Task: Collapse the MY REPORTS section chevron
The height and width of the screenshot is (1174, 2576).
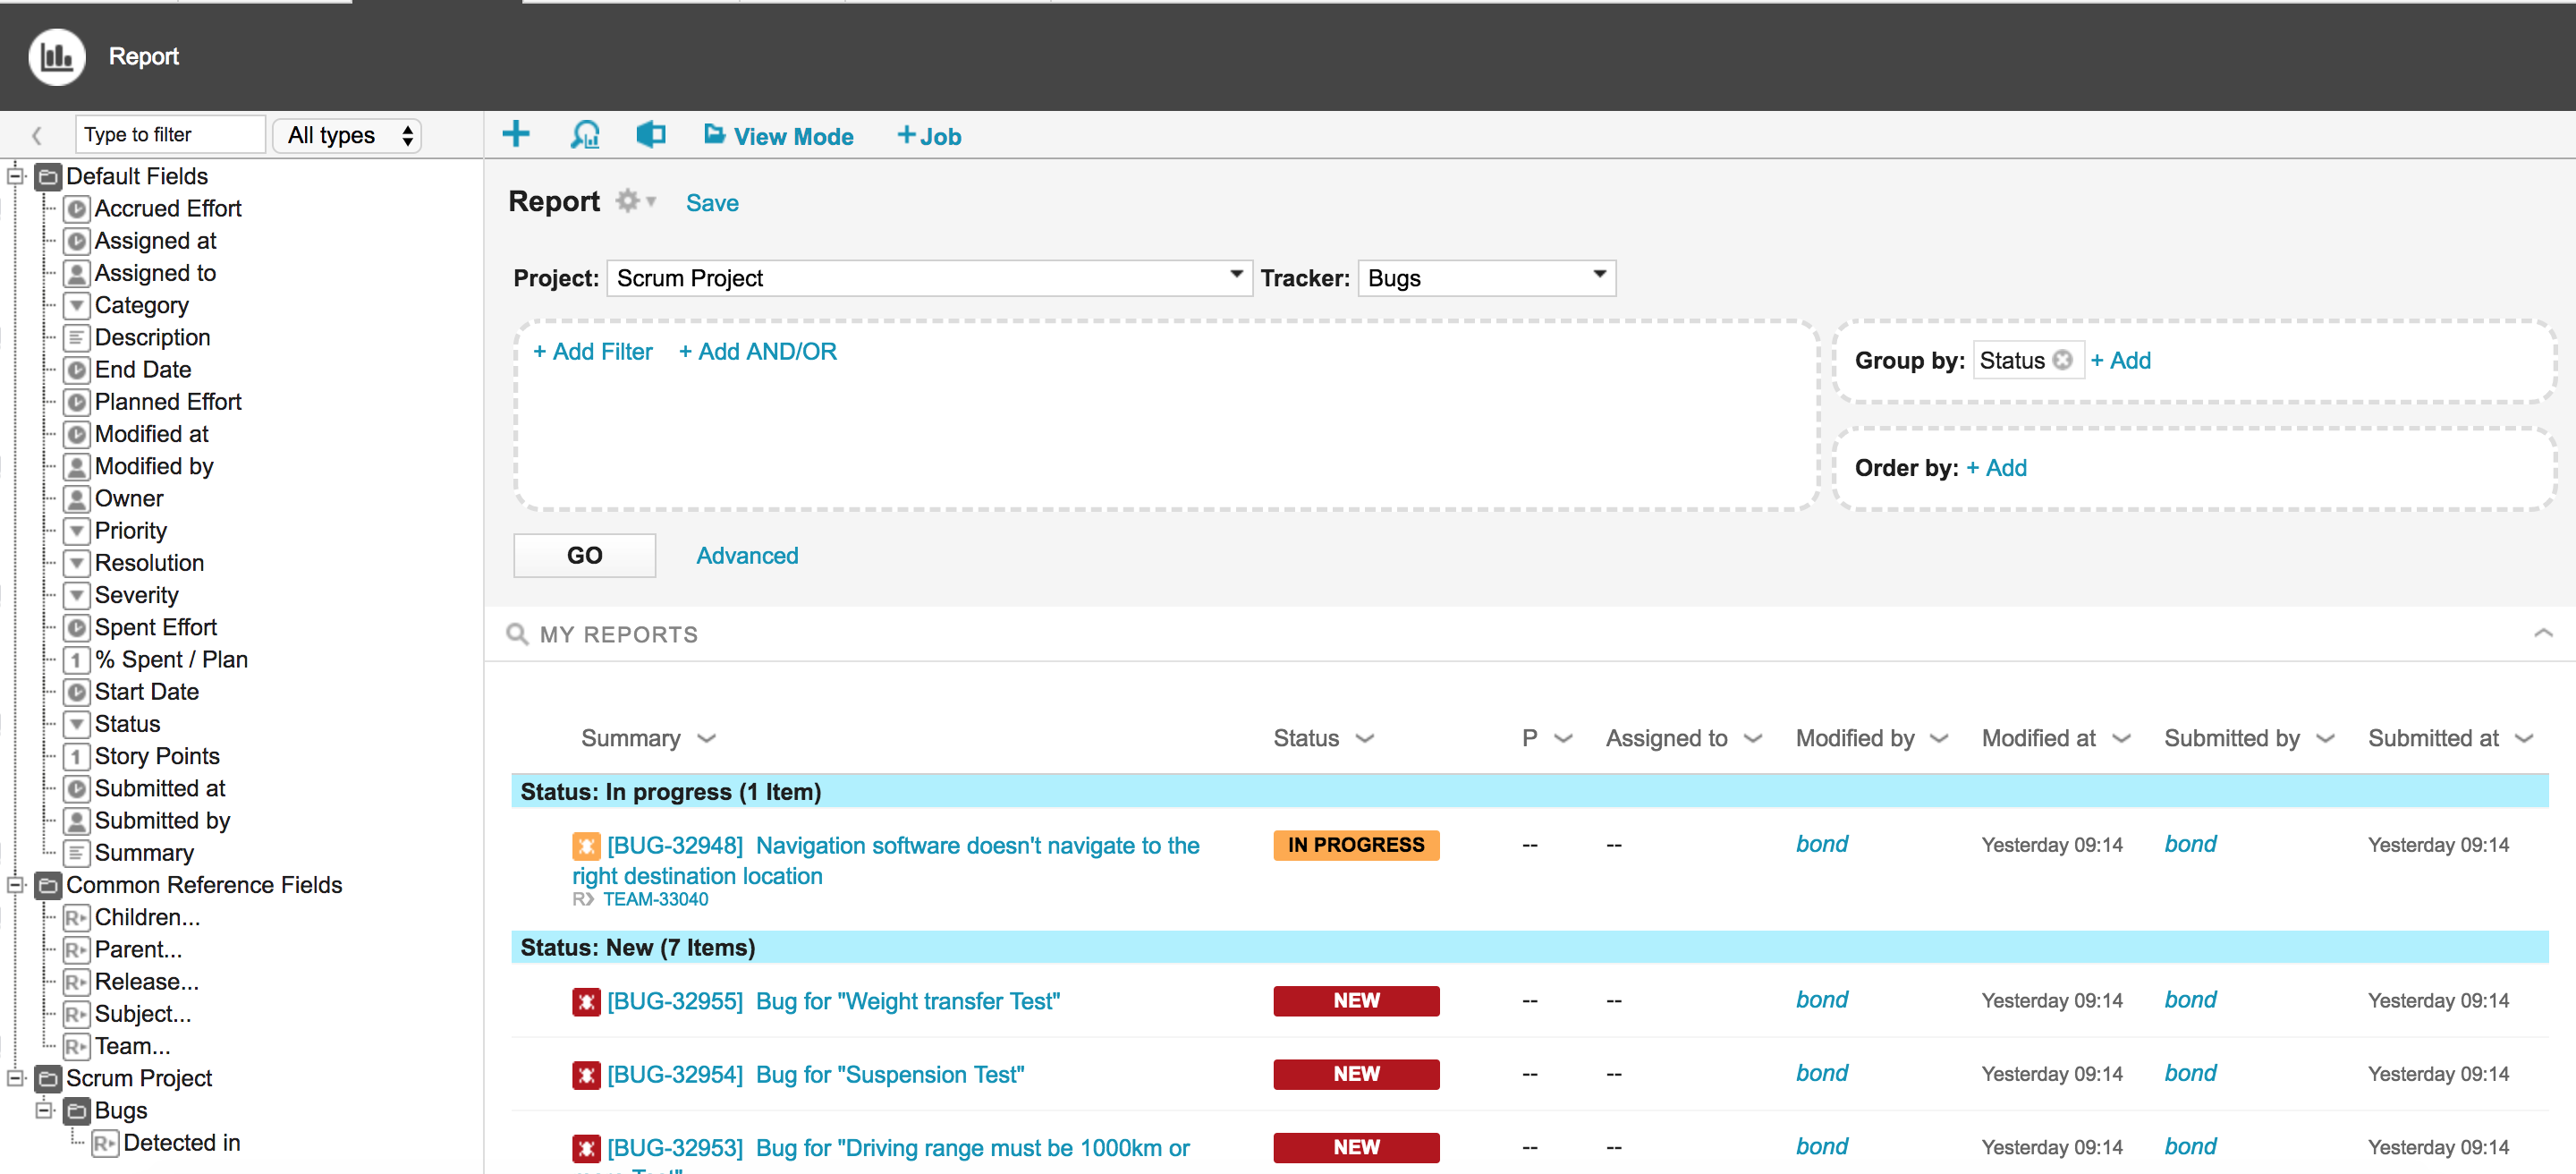Action: coord(2543,633)
